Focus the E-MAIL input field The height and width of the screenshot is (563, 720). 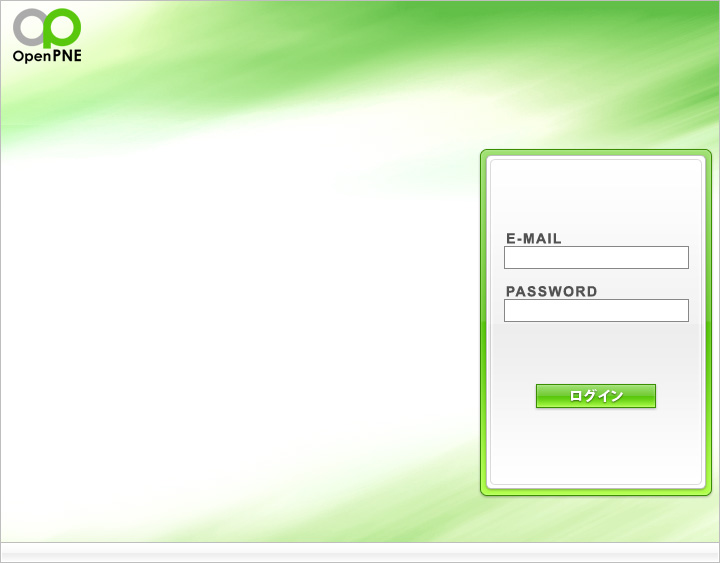click(596, 258)
